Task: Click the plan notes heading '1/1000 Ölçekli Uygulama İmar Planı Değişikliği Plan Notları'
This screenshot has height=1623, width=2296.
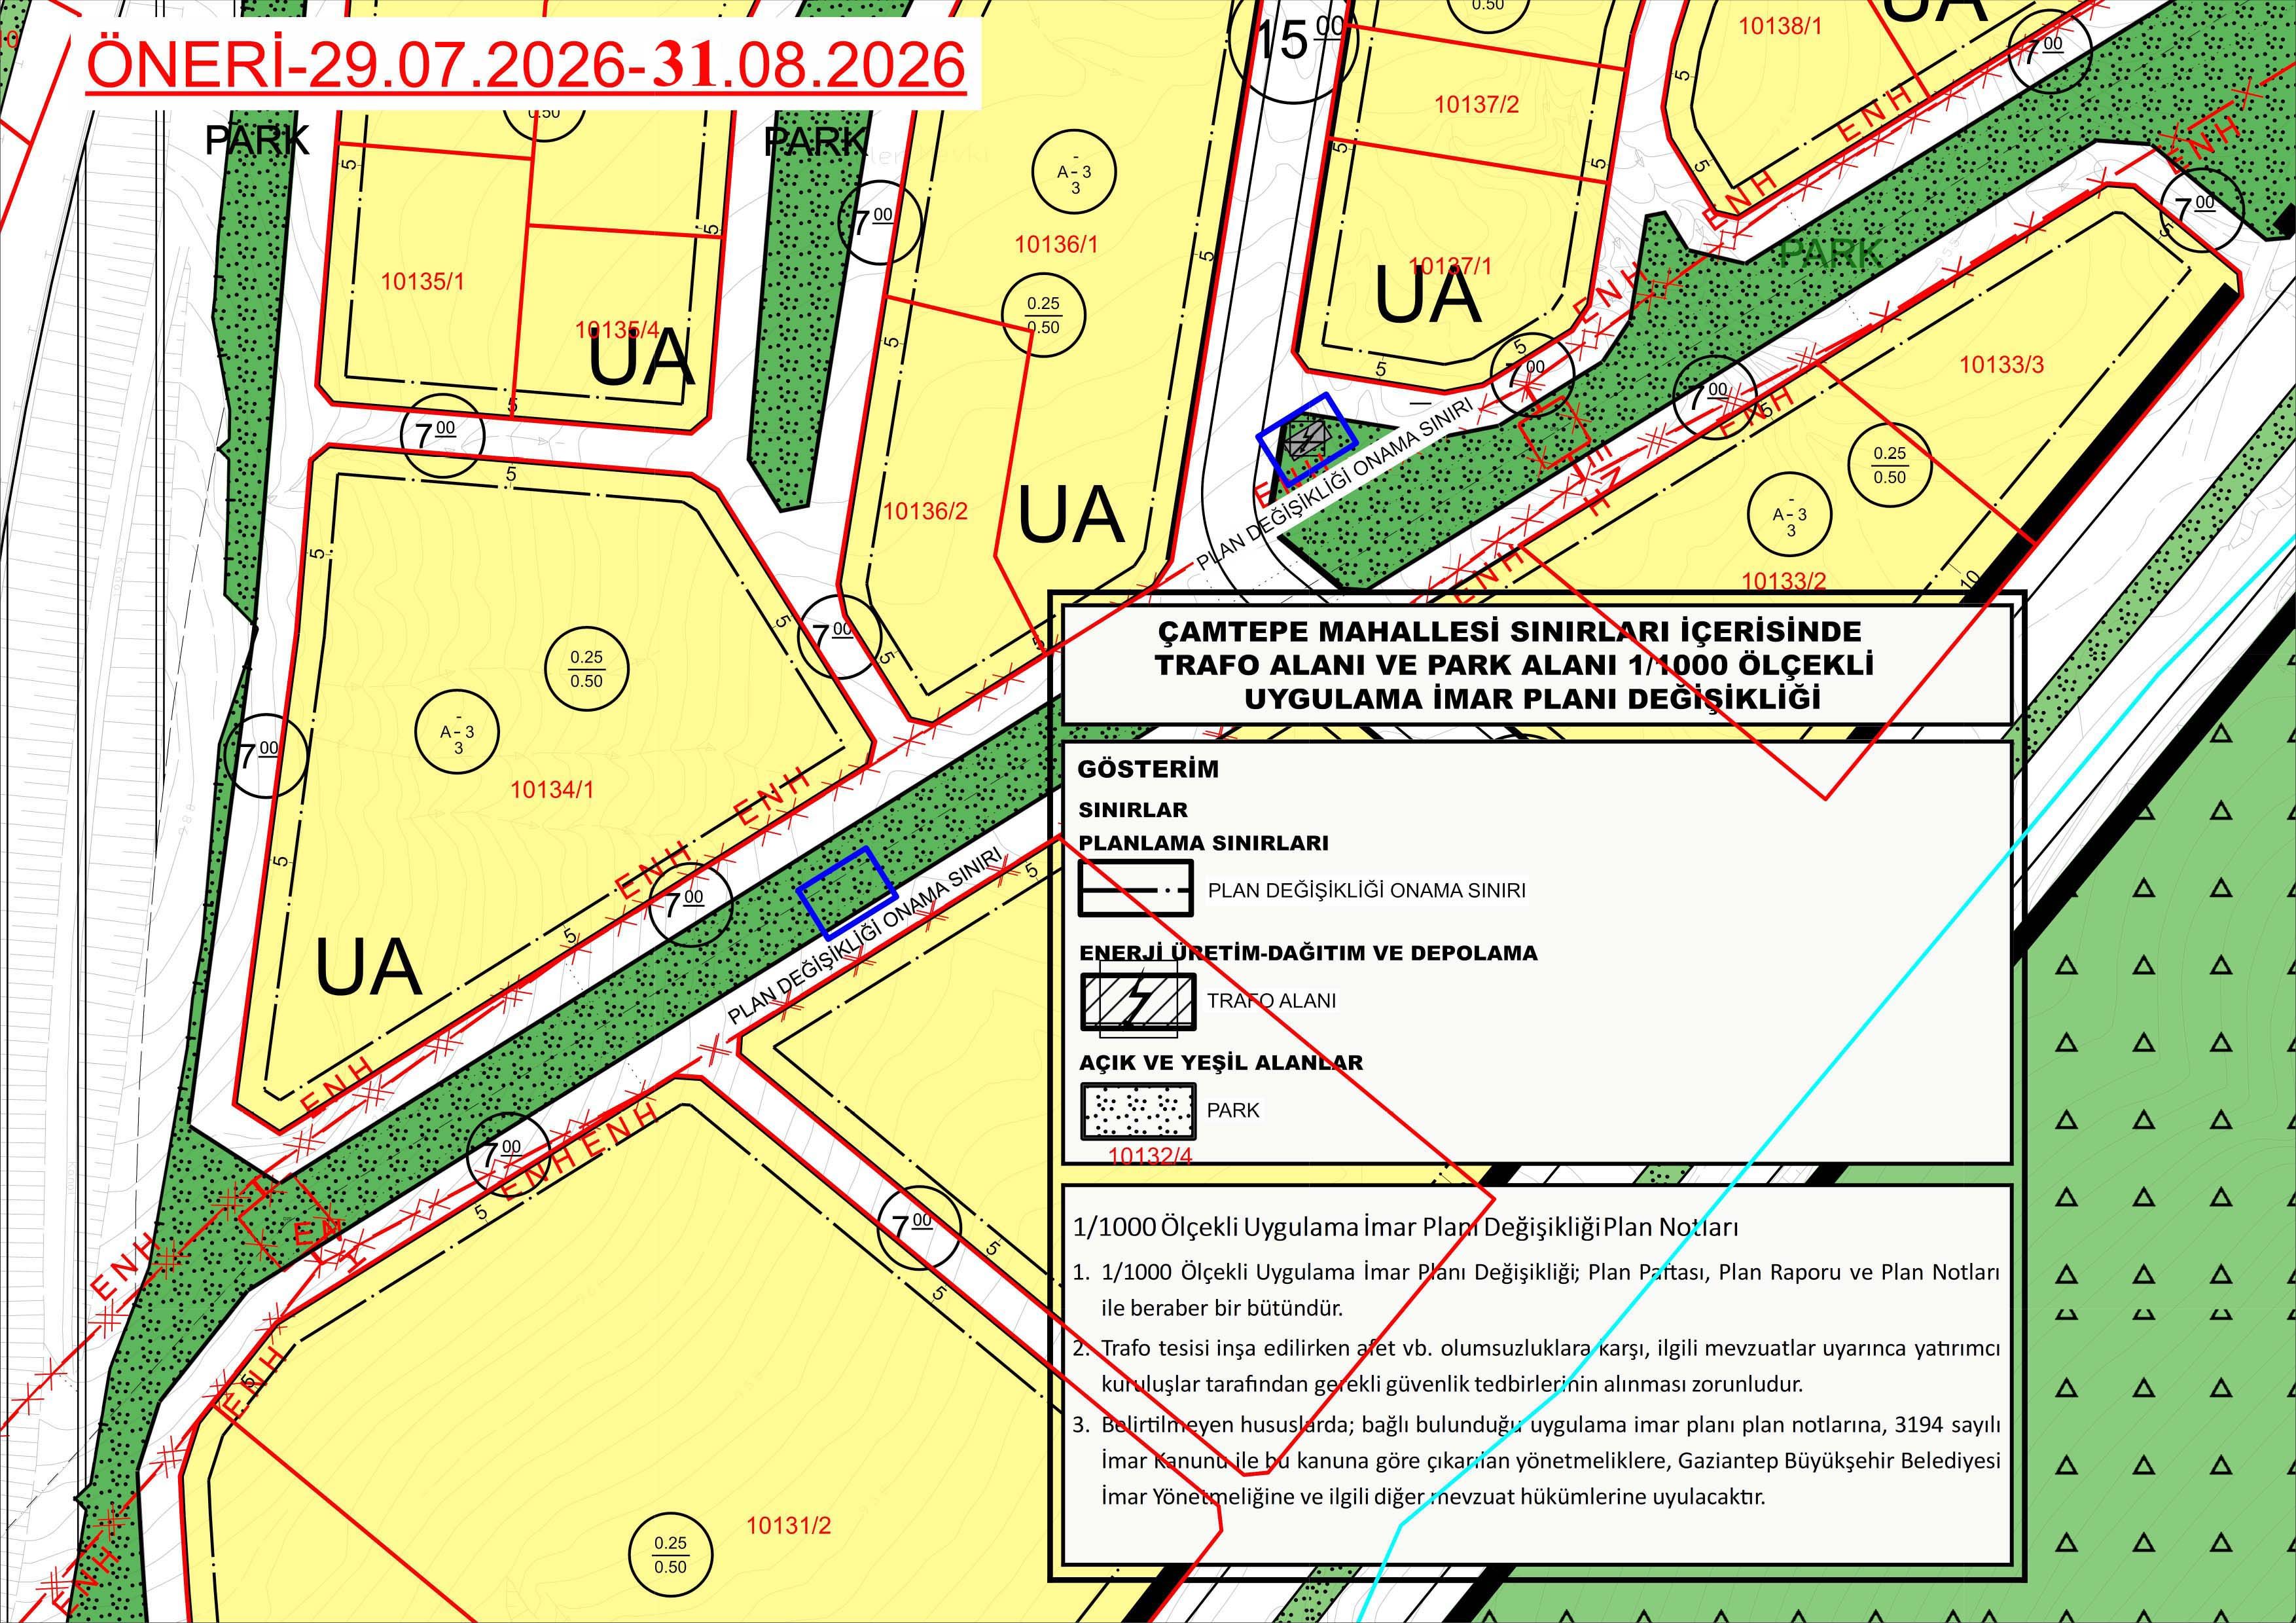Action: 1405,1227
